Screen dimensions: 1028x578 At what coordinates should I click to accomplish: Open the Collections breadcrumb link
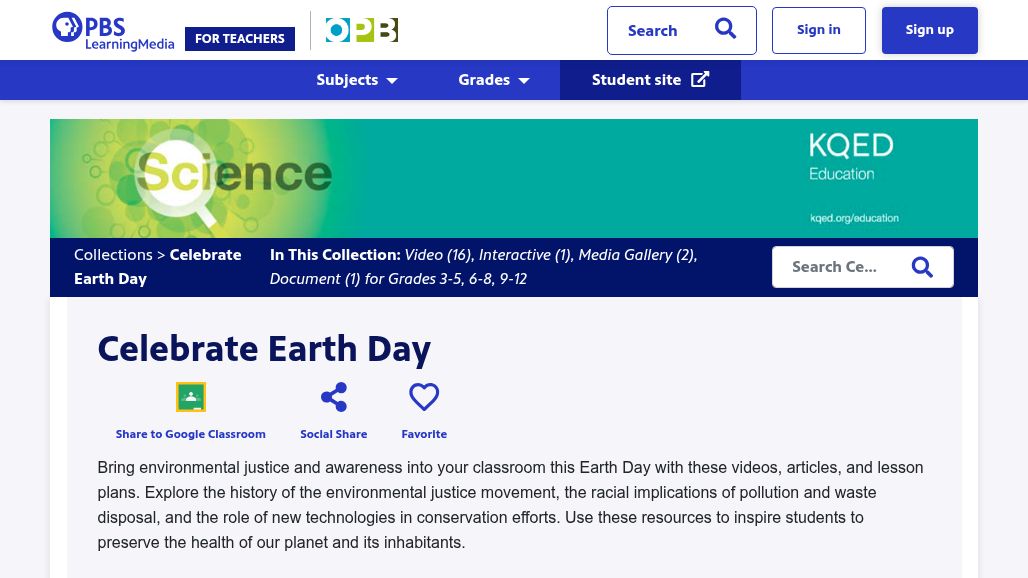(113, 255)
